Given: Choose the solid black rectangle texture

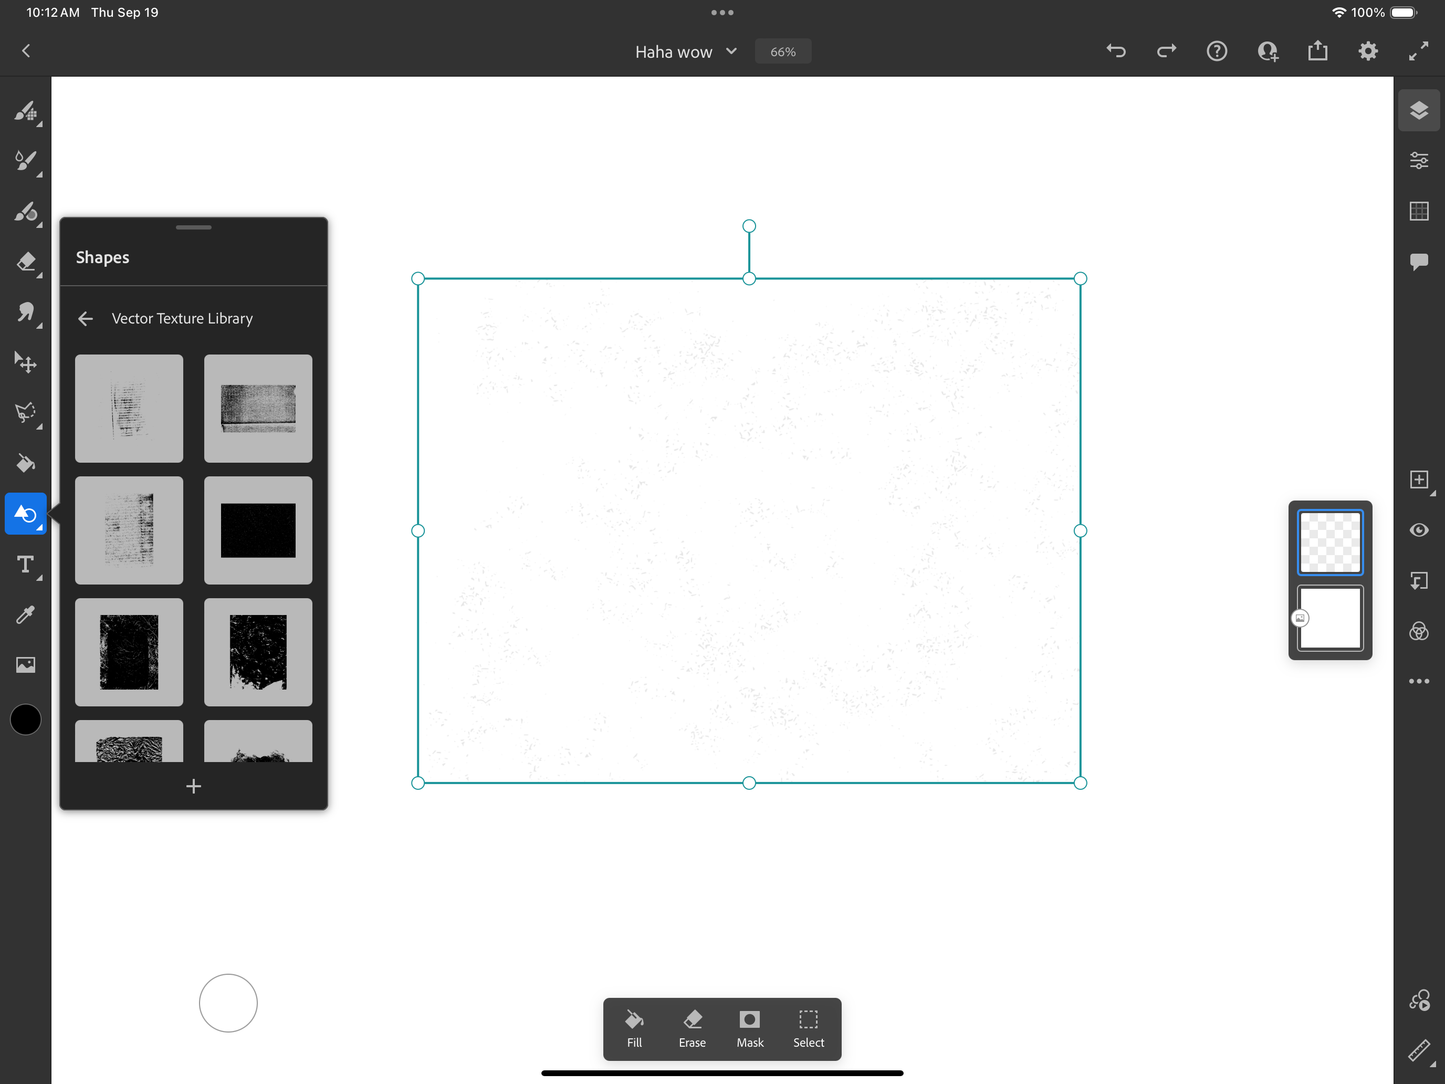Looking at the screenshot, I should point(258,530).
